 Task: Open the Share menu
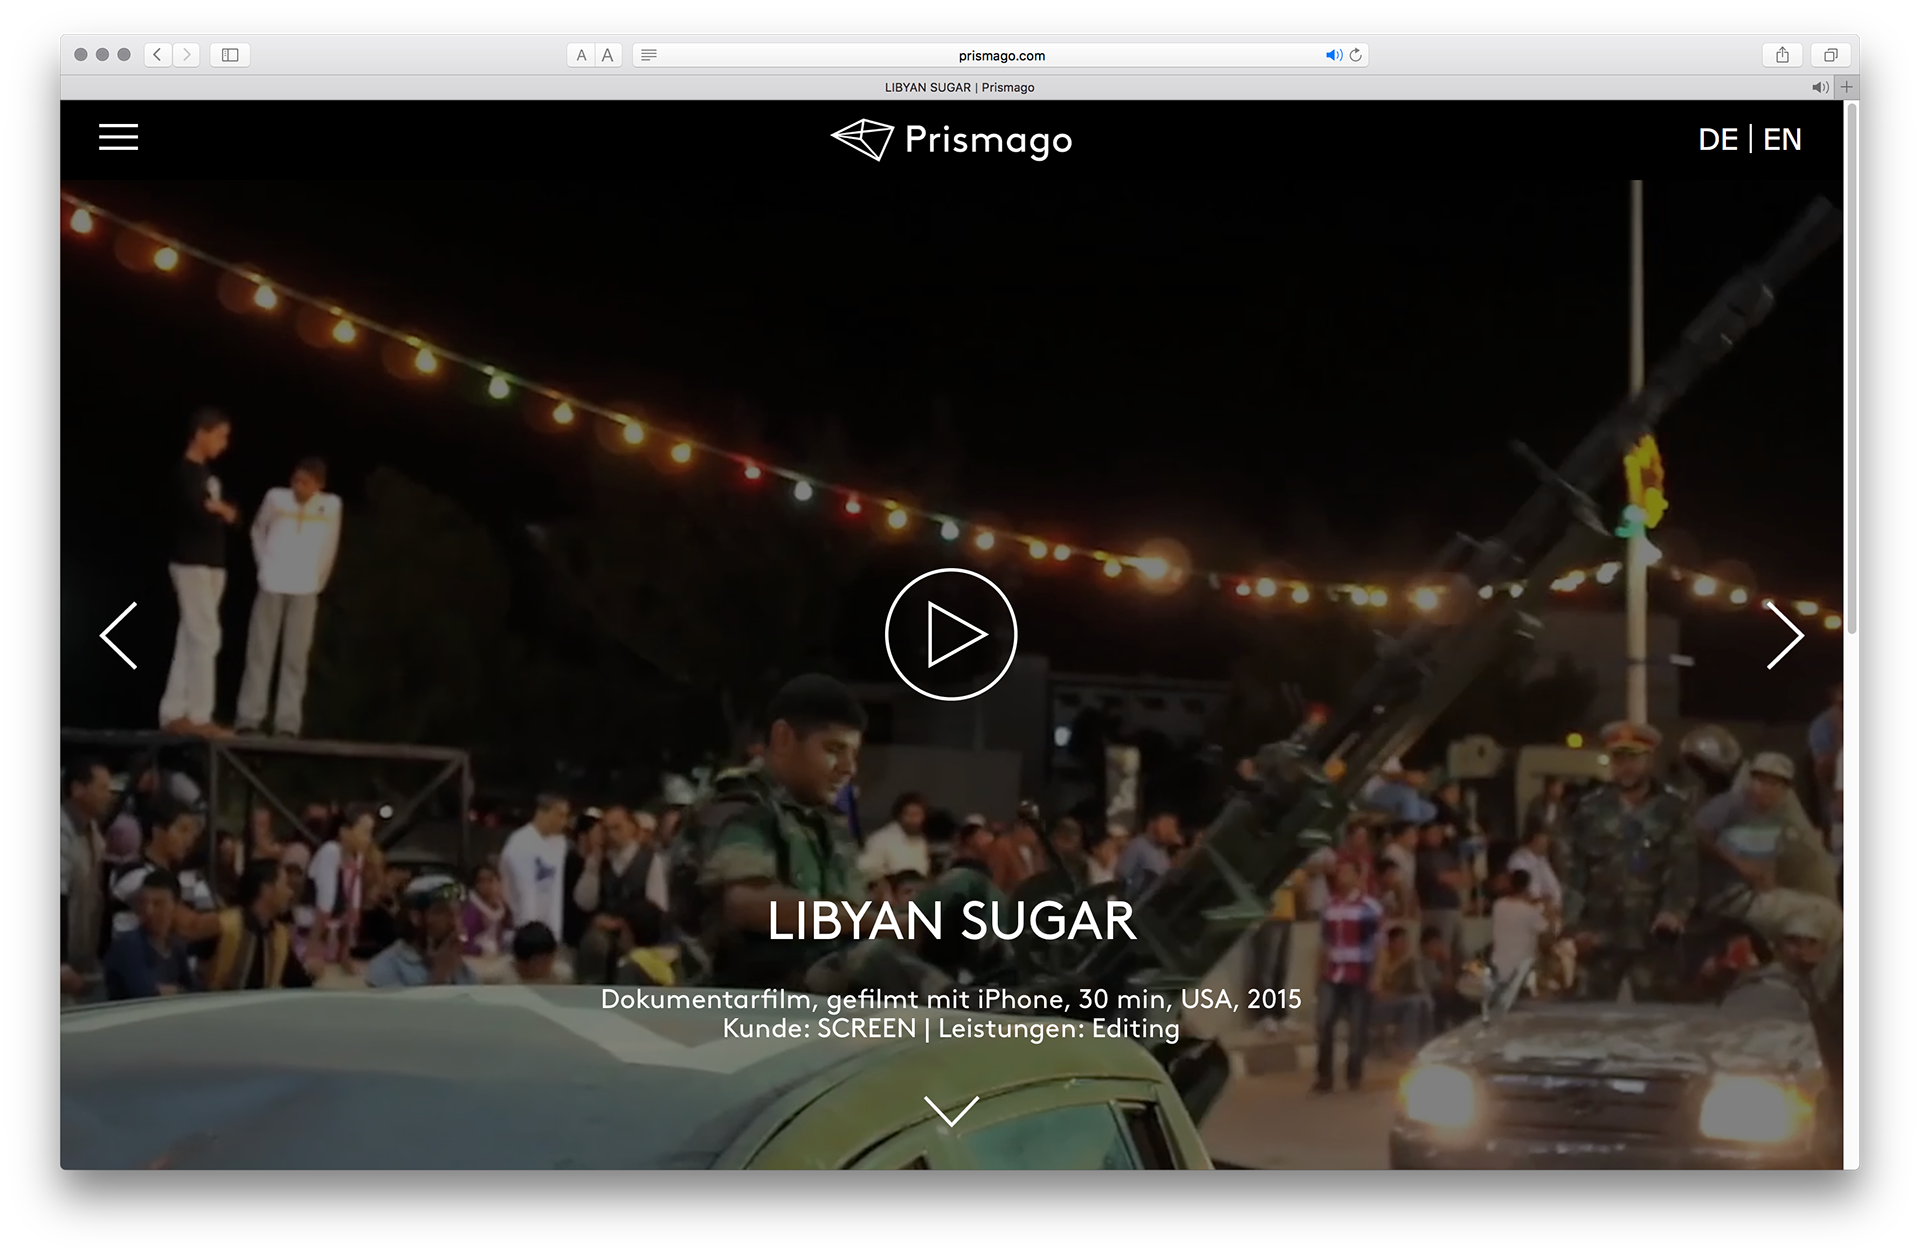click(x=1782, y=55)
